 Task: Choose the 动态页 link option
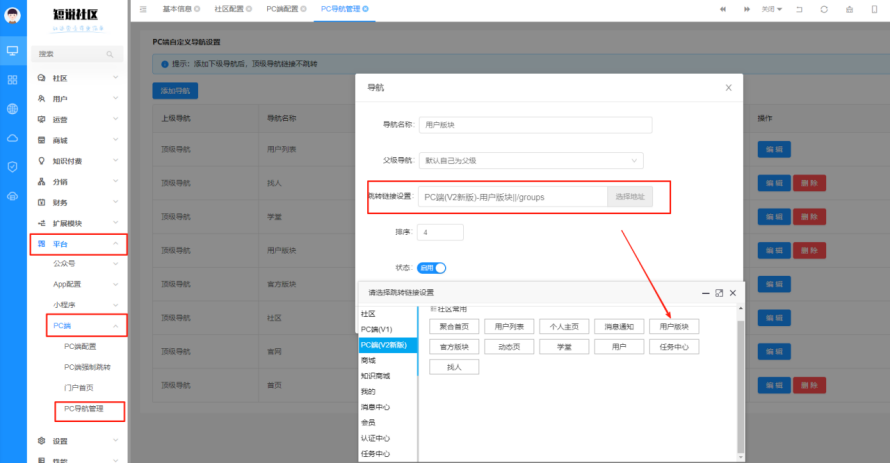pyautogui.click(x=509, y=347)
